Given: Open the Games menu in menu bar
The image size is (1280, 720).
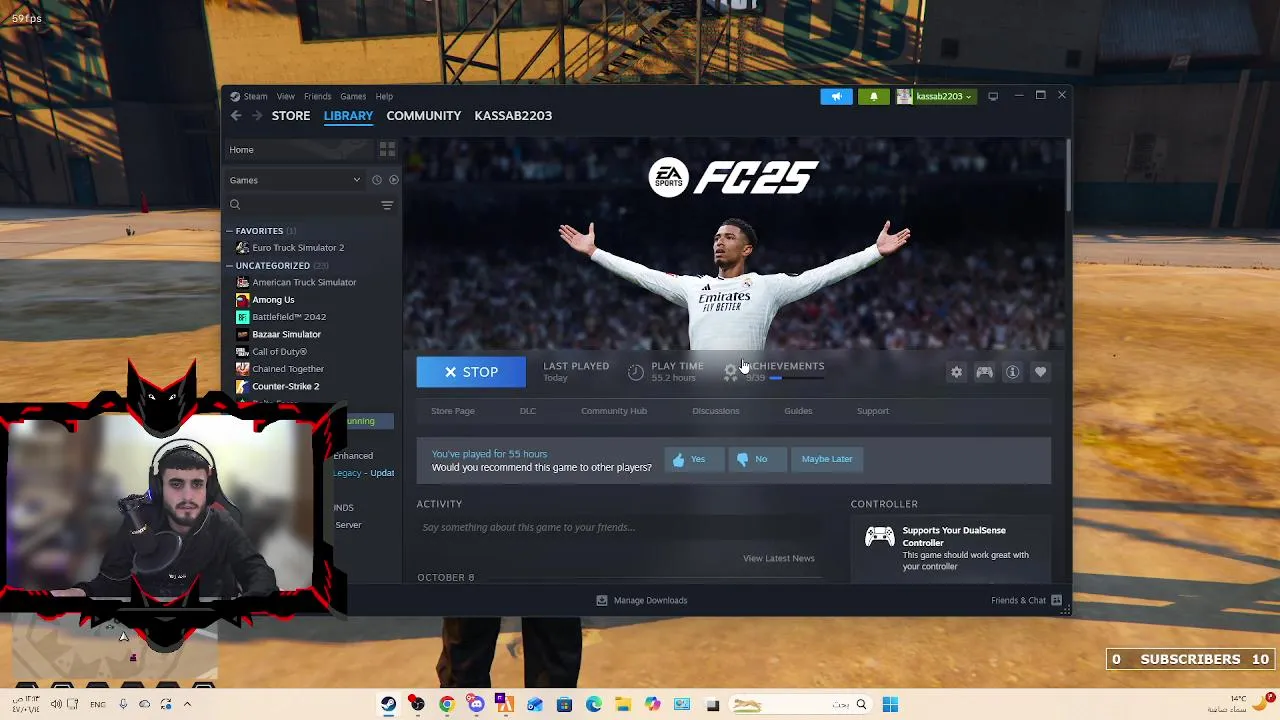Looking at the screenshot, I should point(353,96).
